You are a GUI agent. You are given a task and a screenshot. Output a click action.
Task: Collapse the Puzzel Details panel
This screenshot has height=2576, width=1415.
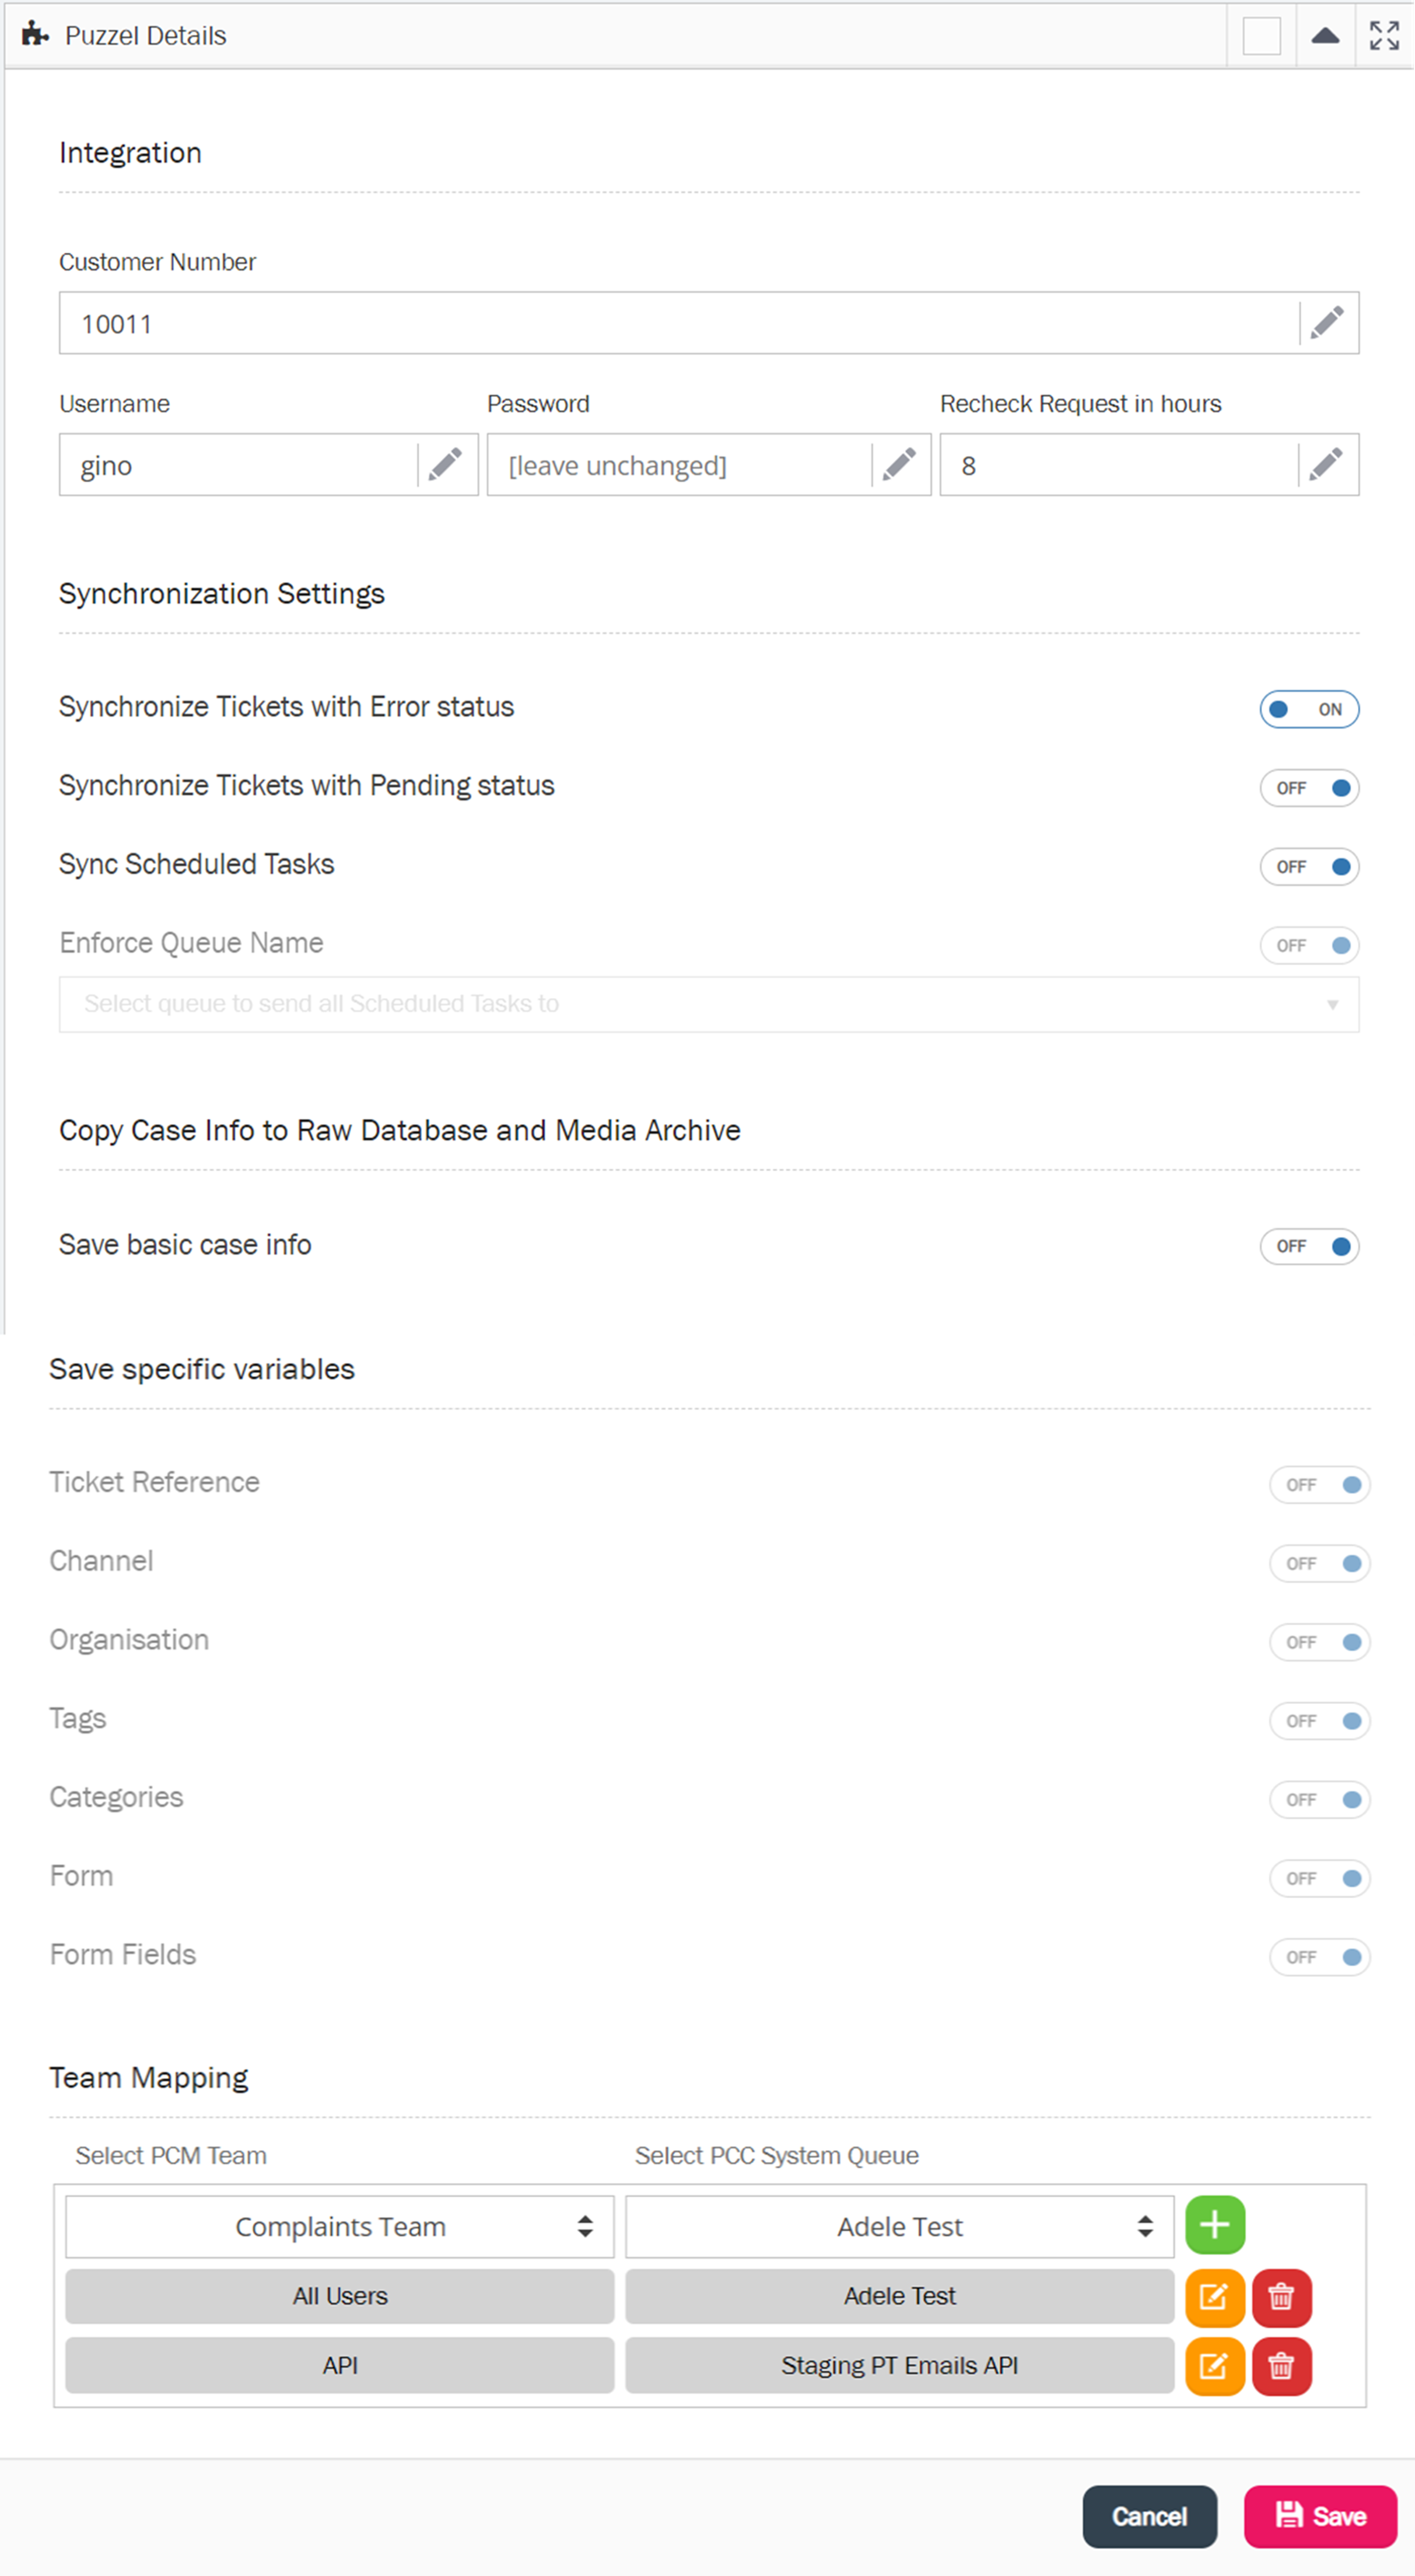tap(1325, 36)
